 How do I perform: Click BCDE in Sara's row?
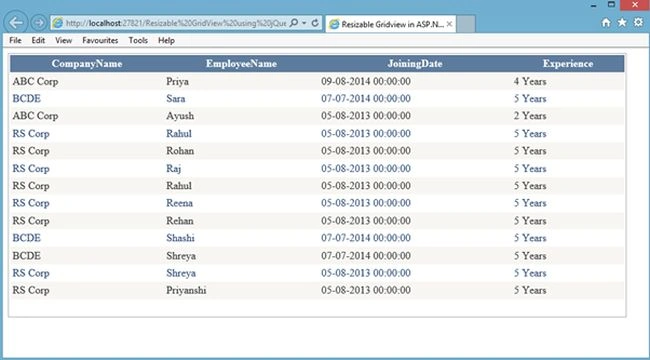click(x=27, y=99)
